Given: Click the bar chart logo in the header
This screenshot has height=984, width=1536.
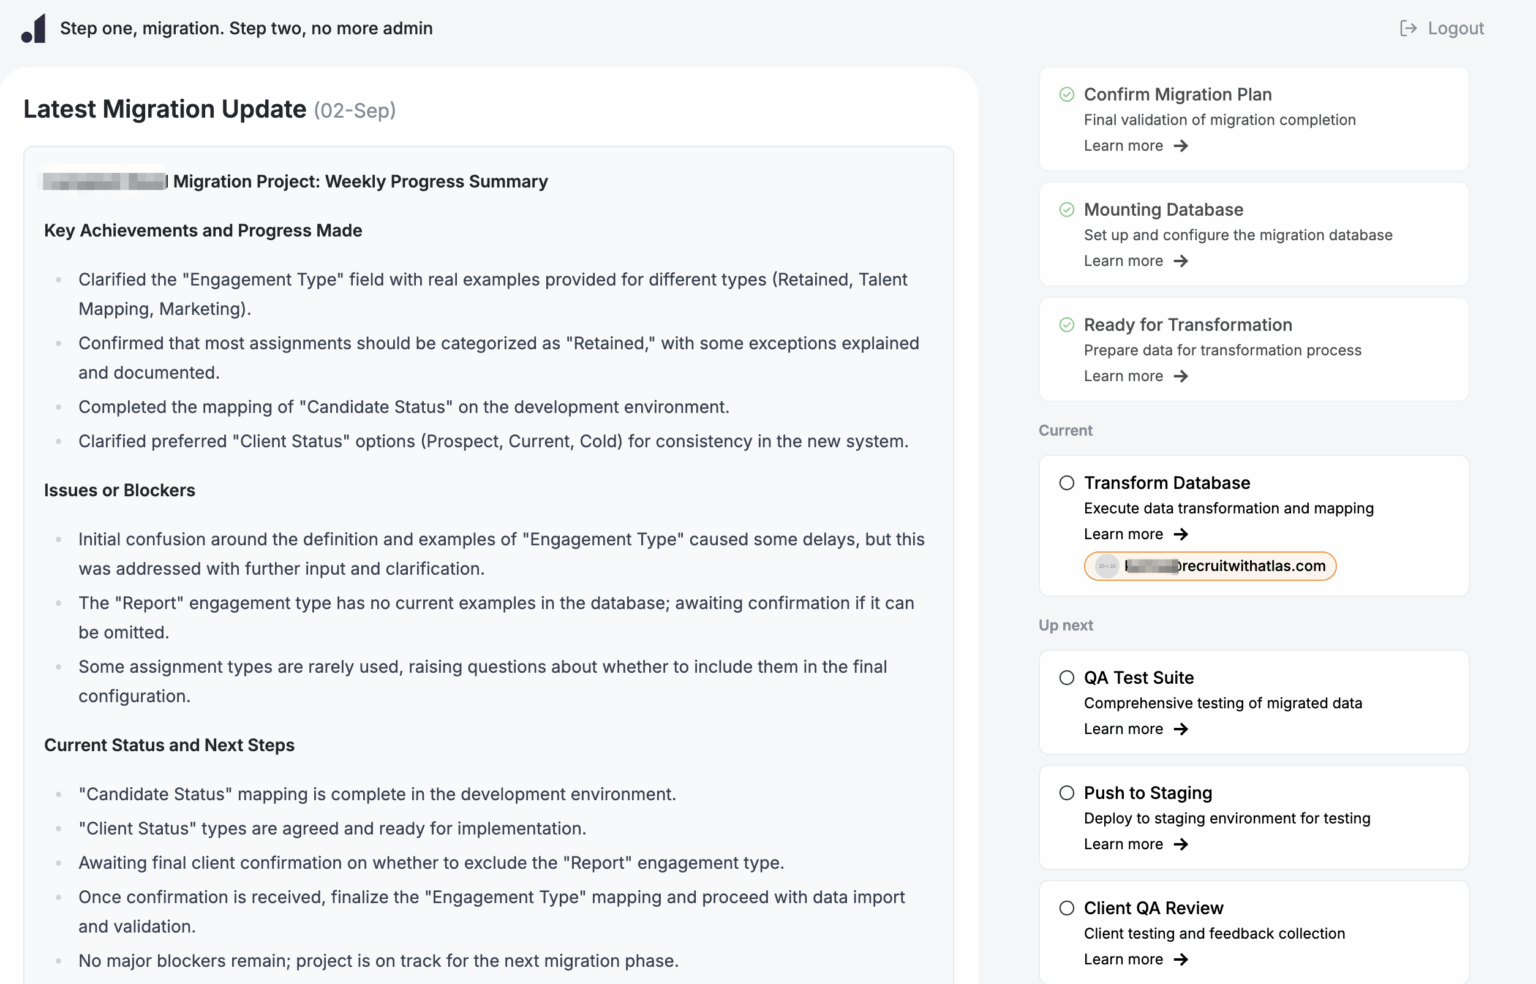Looking at the screenshot, I should pos(34,27).
